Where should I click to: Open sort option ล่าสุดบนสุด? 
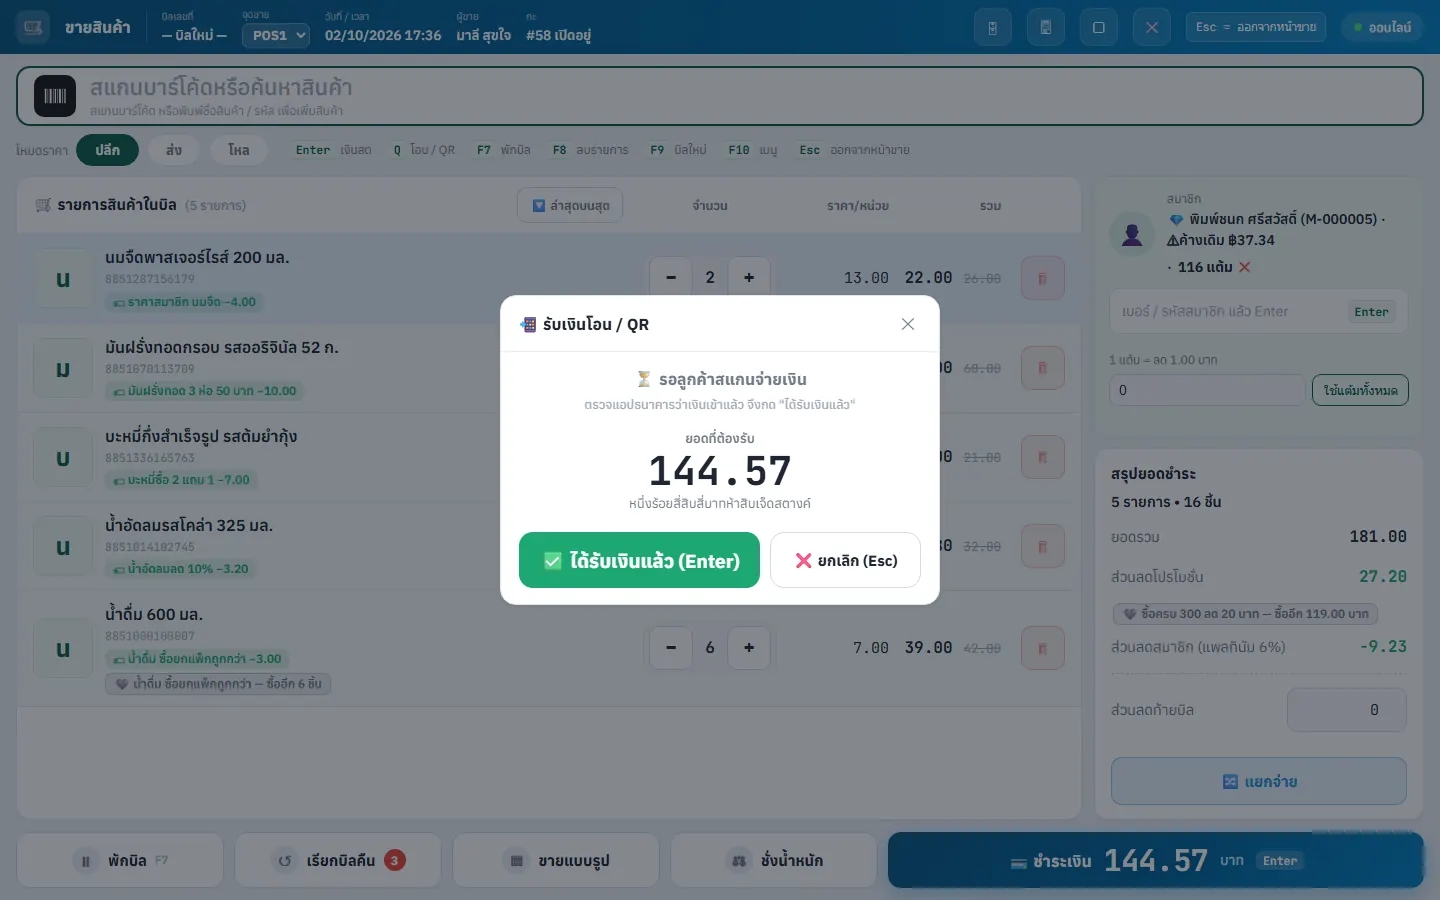(570, 205)
